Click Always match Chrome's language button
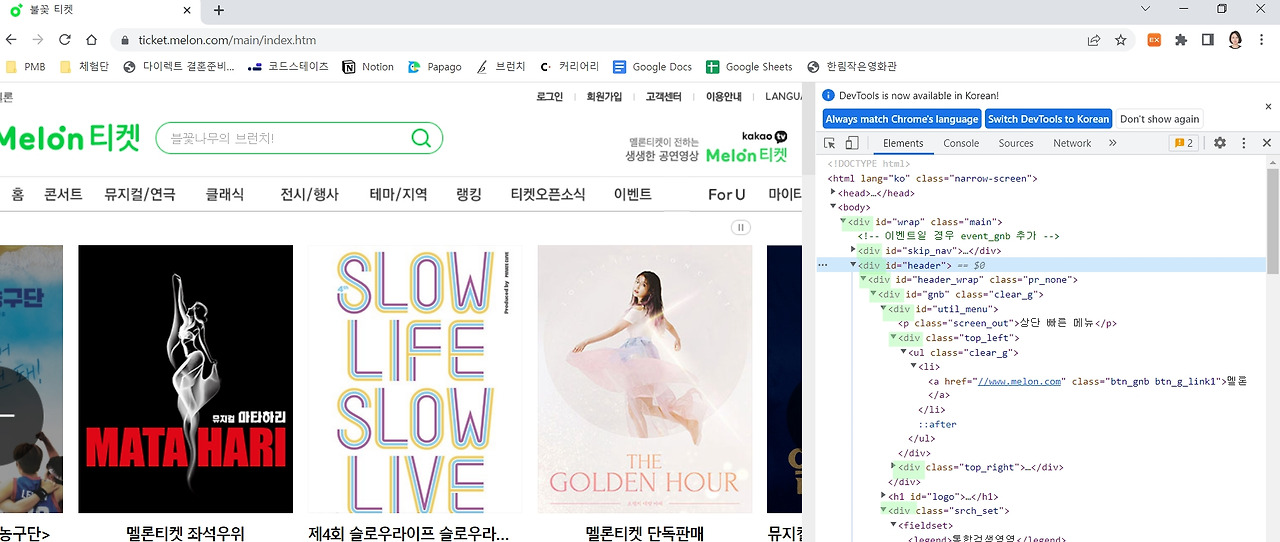The image size is (1280, 542). 901,119
